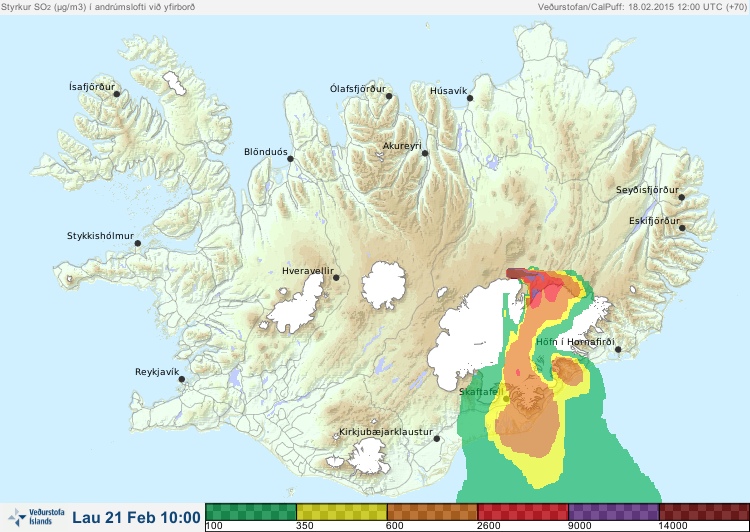
Task: Click the Höfn í Hornafirði label
Action: click(575, 342)
